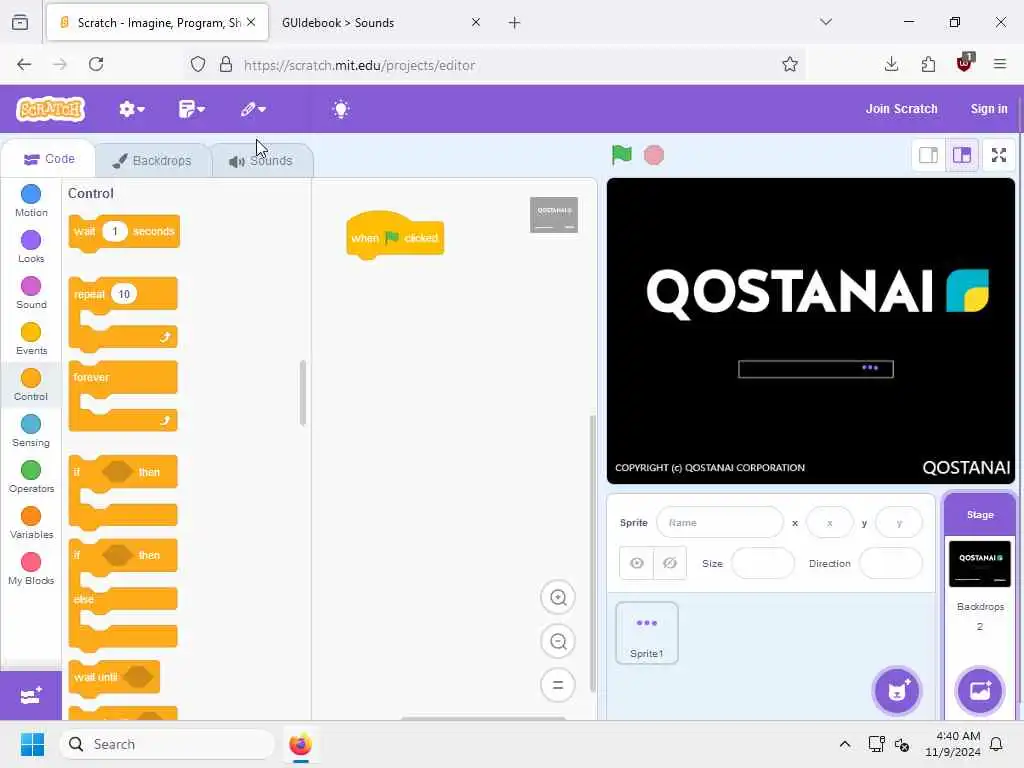Switch to large stage layout

pos(961,155)
